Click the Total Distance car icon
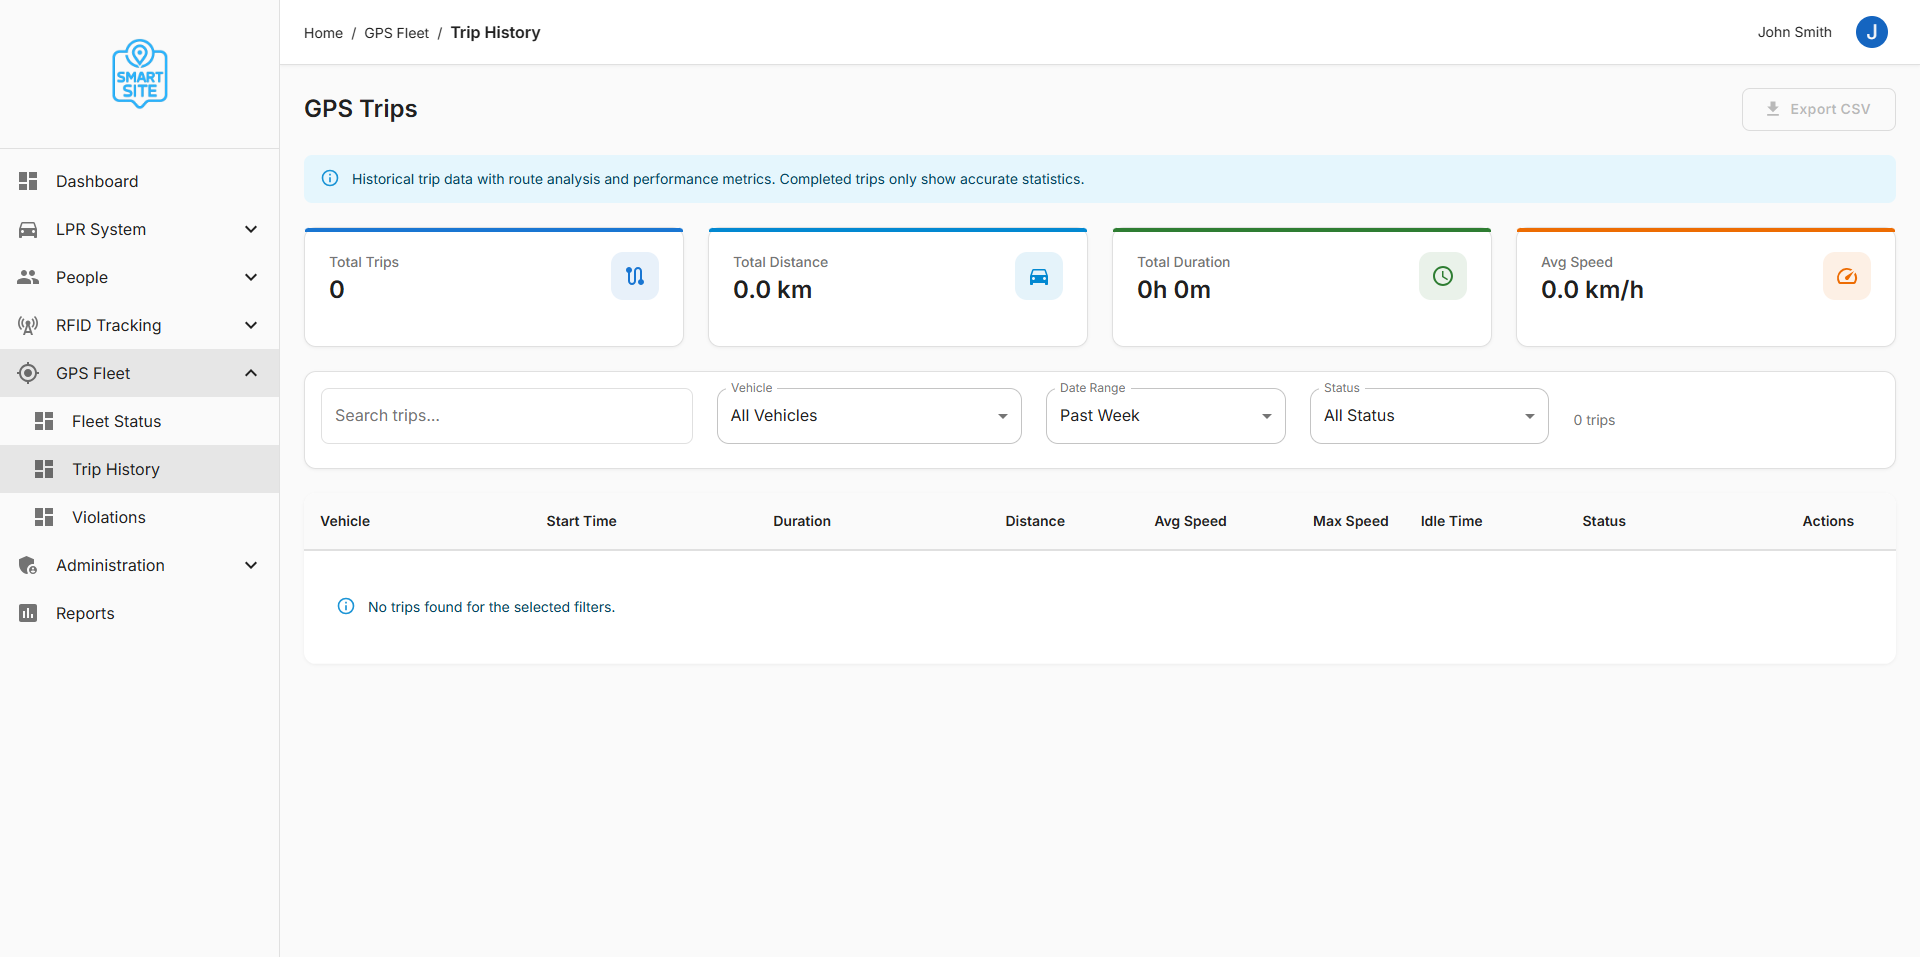This screenshot has width=1920, height=957. tap(1039, 276)
